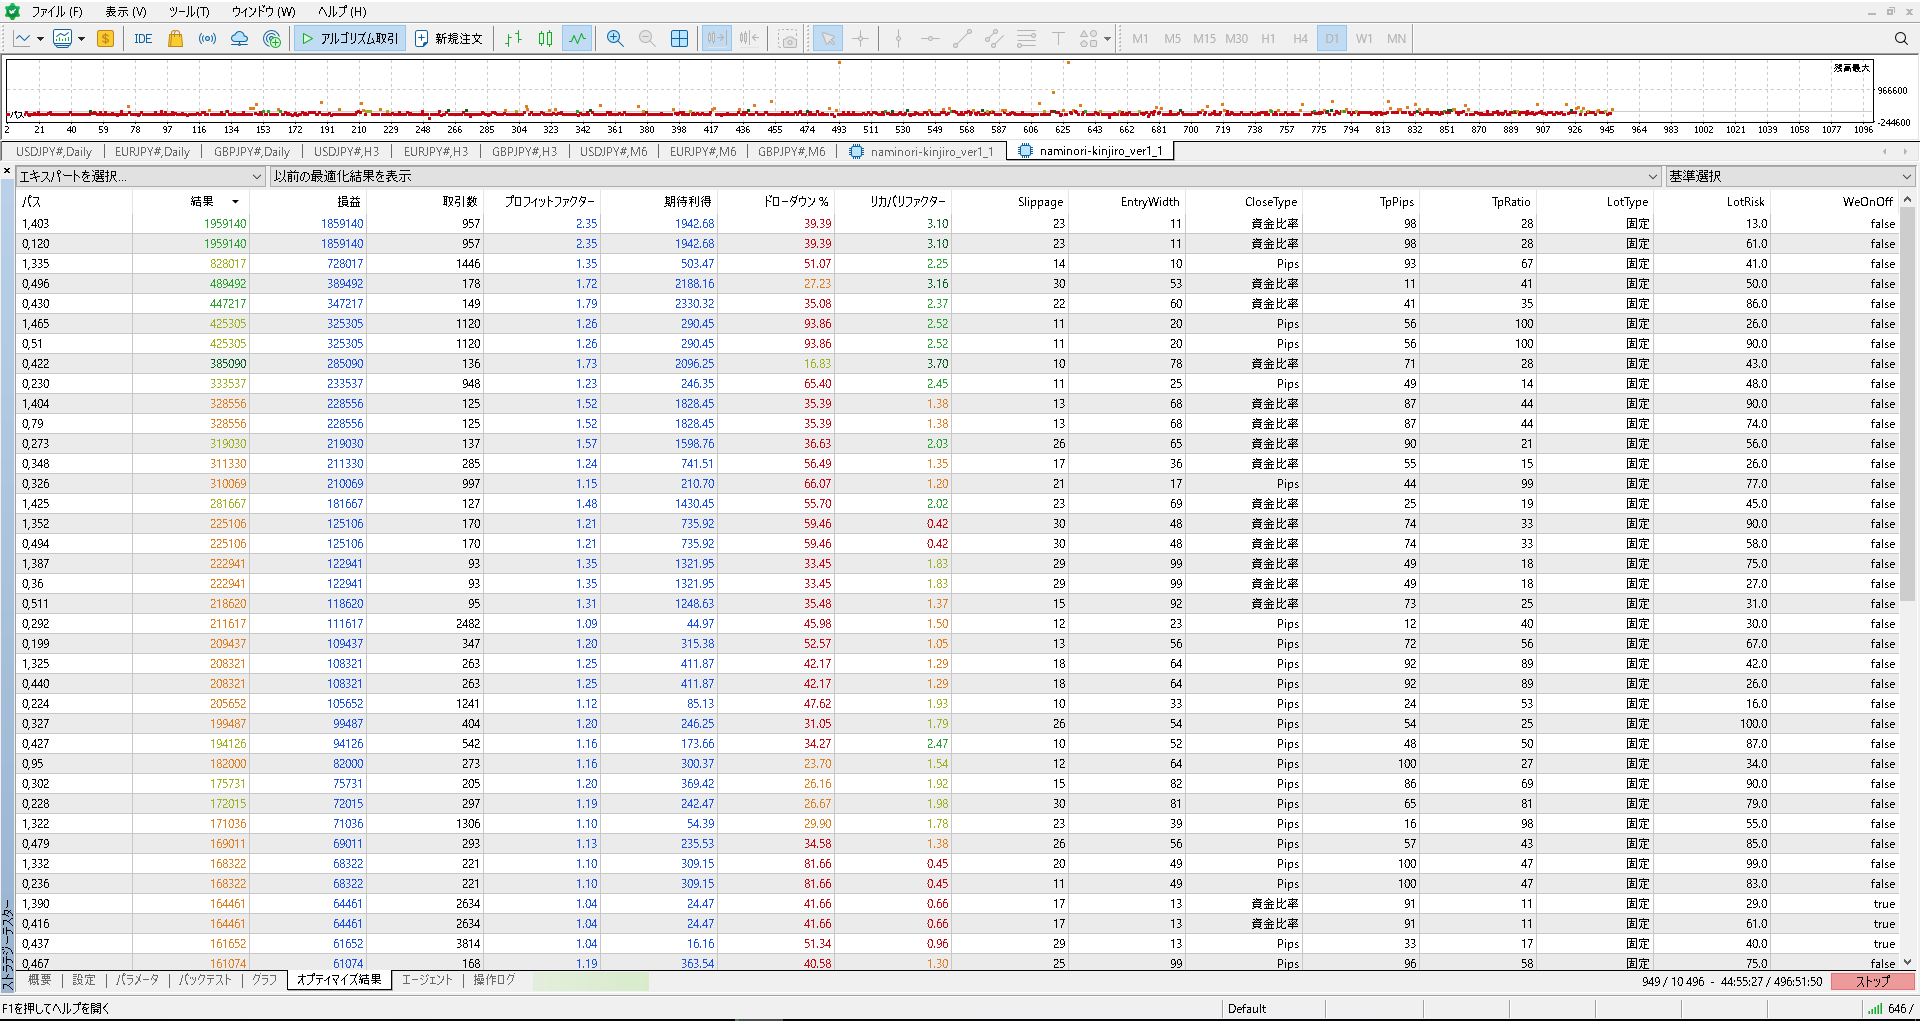Viewport: 1920px width, 1021px height.
Task: Open the 以前の最適化結果を表示 dropdown
Action: pos(966,176)
